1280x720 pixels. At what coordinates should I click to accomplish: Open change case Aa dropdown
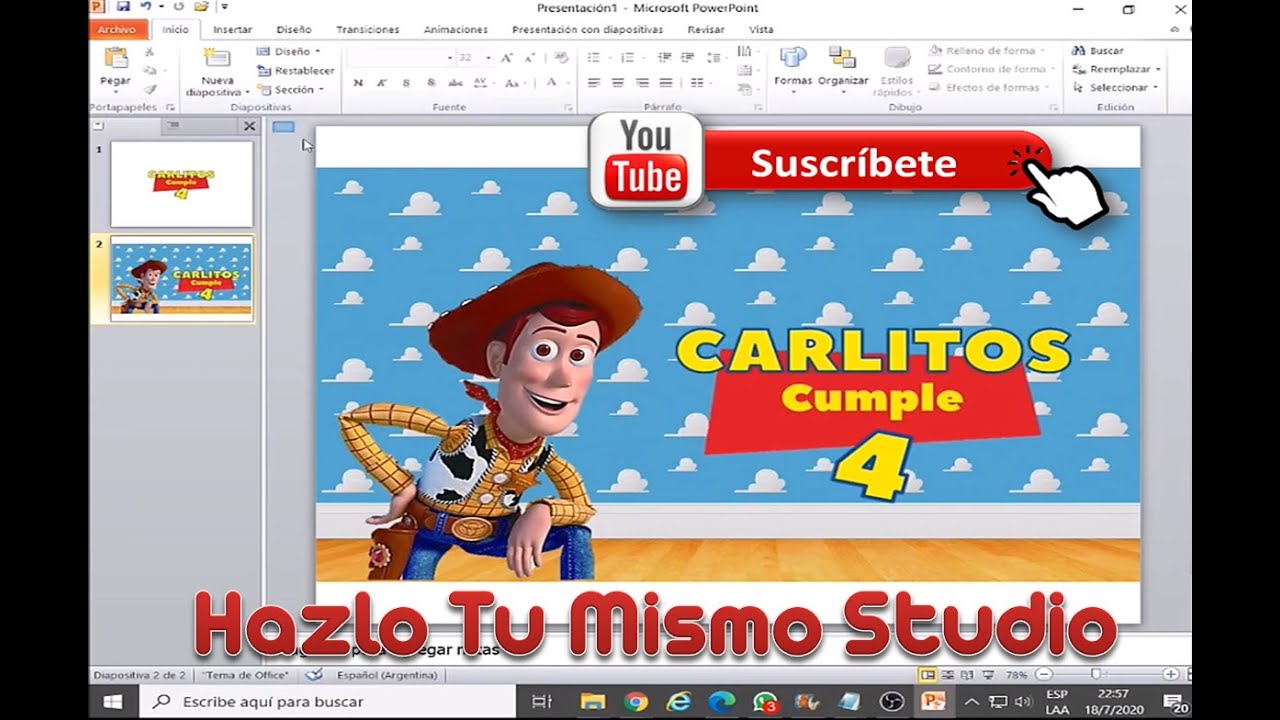[513, 83]
